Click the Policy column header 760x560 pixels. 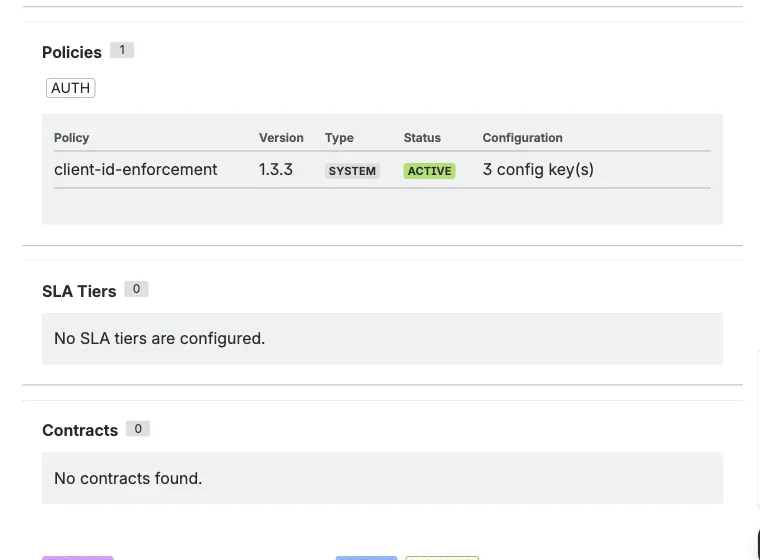72,138
